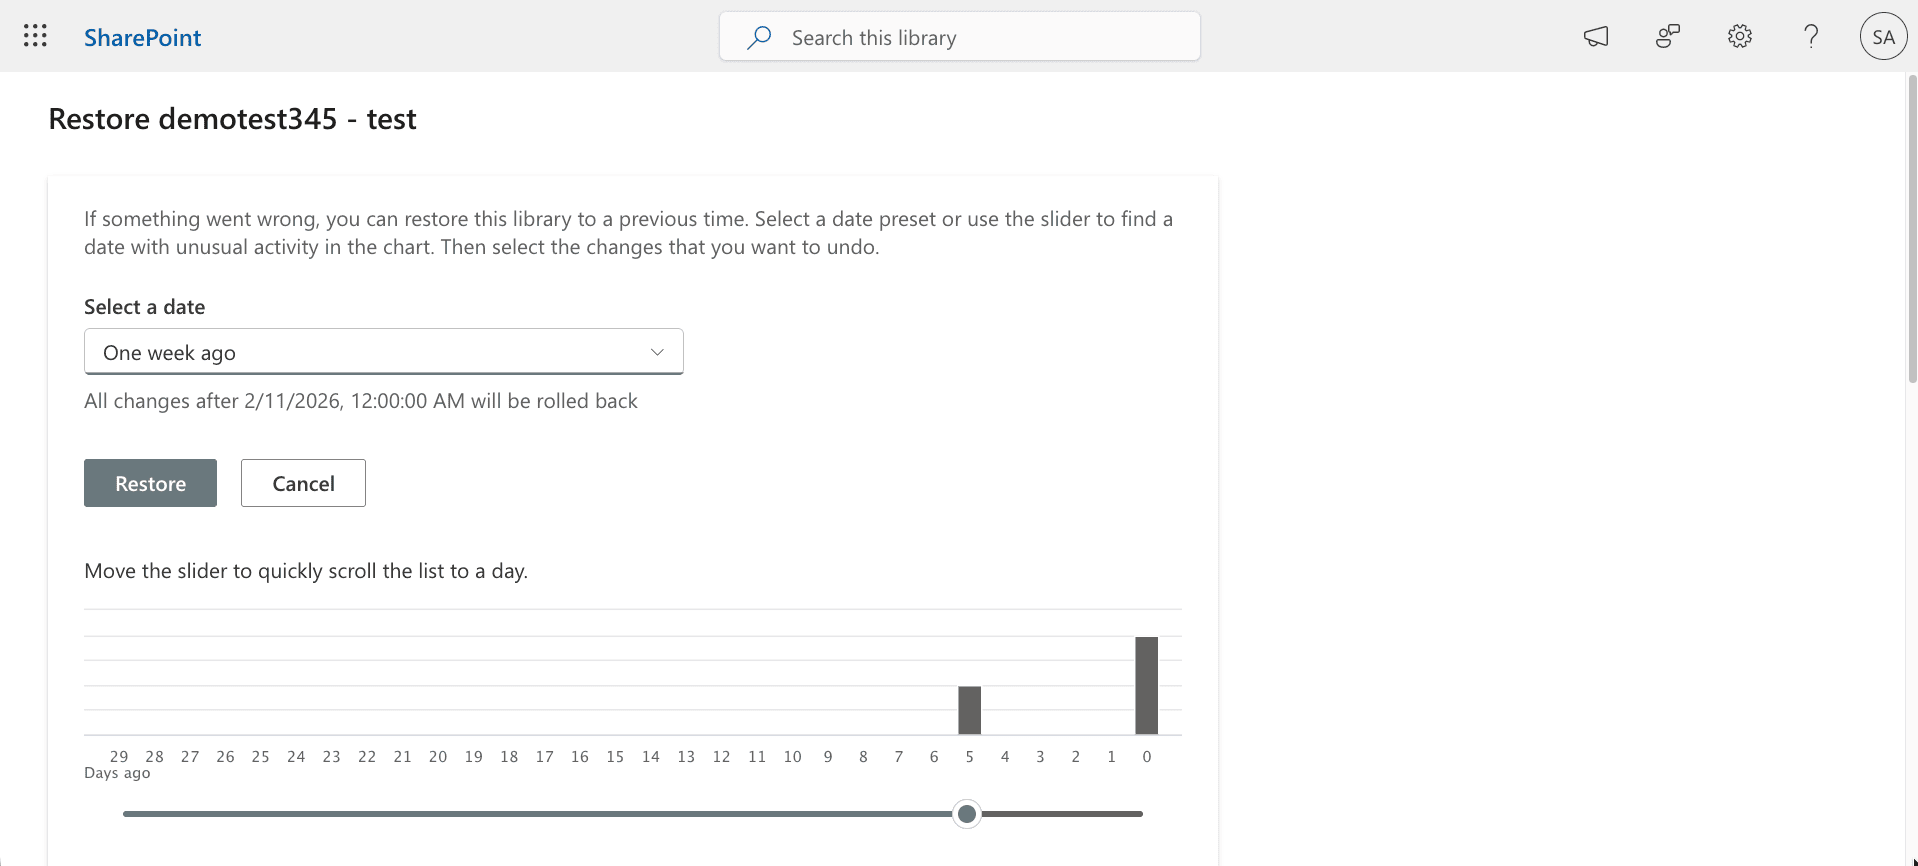
Task: Open the Microsoft 365 app launcher
Action: (35, 36)
